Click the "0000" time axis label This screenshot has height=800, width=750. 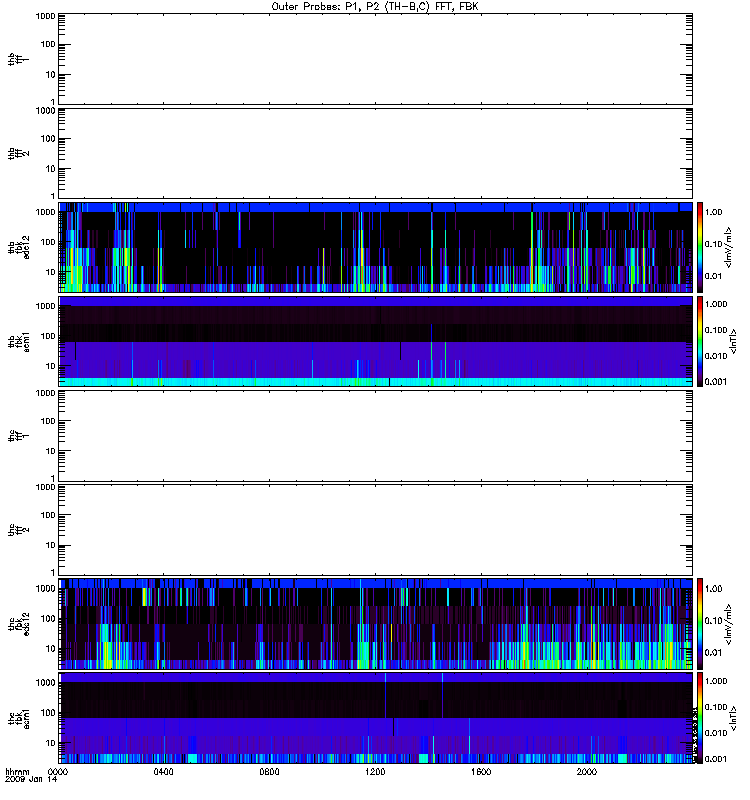(58, 772)
